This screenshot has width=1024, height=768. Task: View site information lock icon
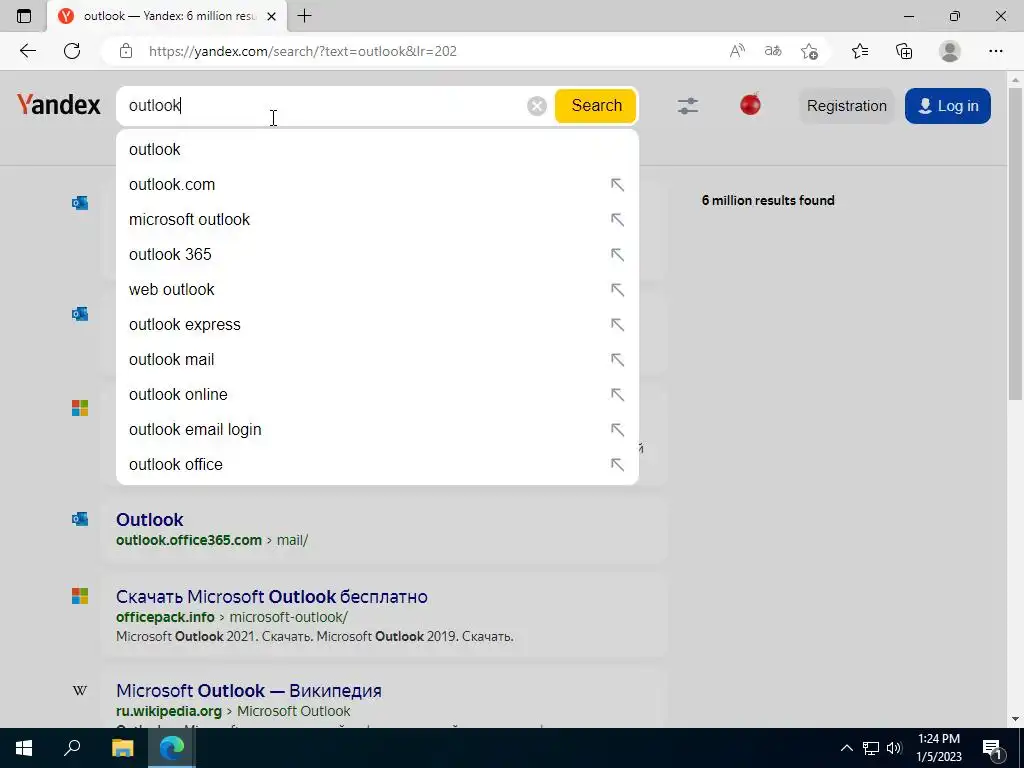point(126,51)
